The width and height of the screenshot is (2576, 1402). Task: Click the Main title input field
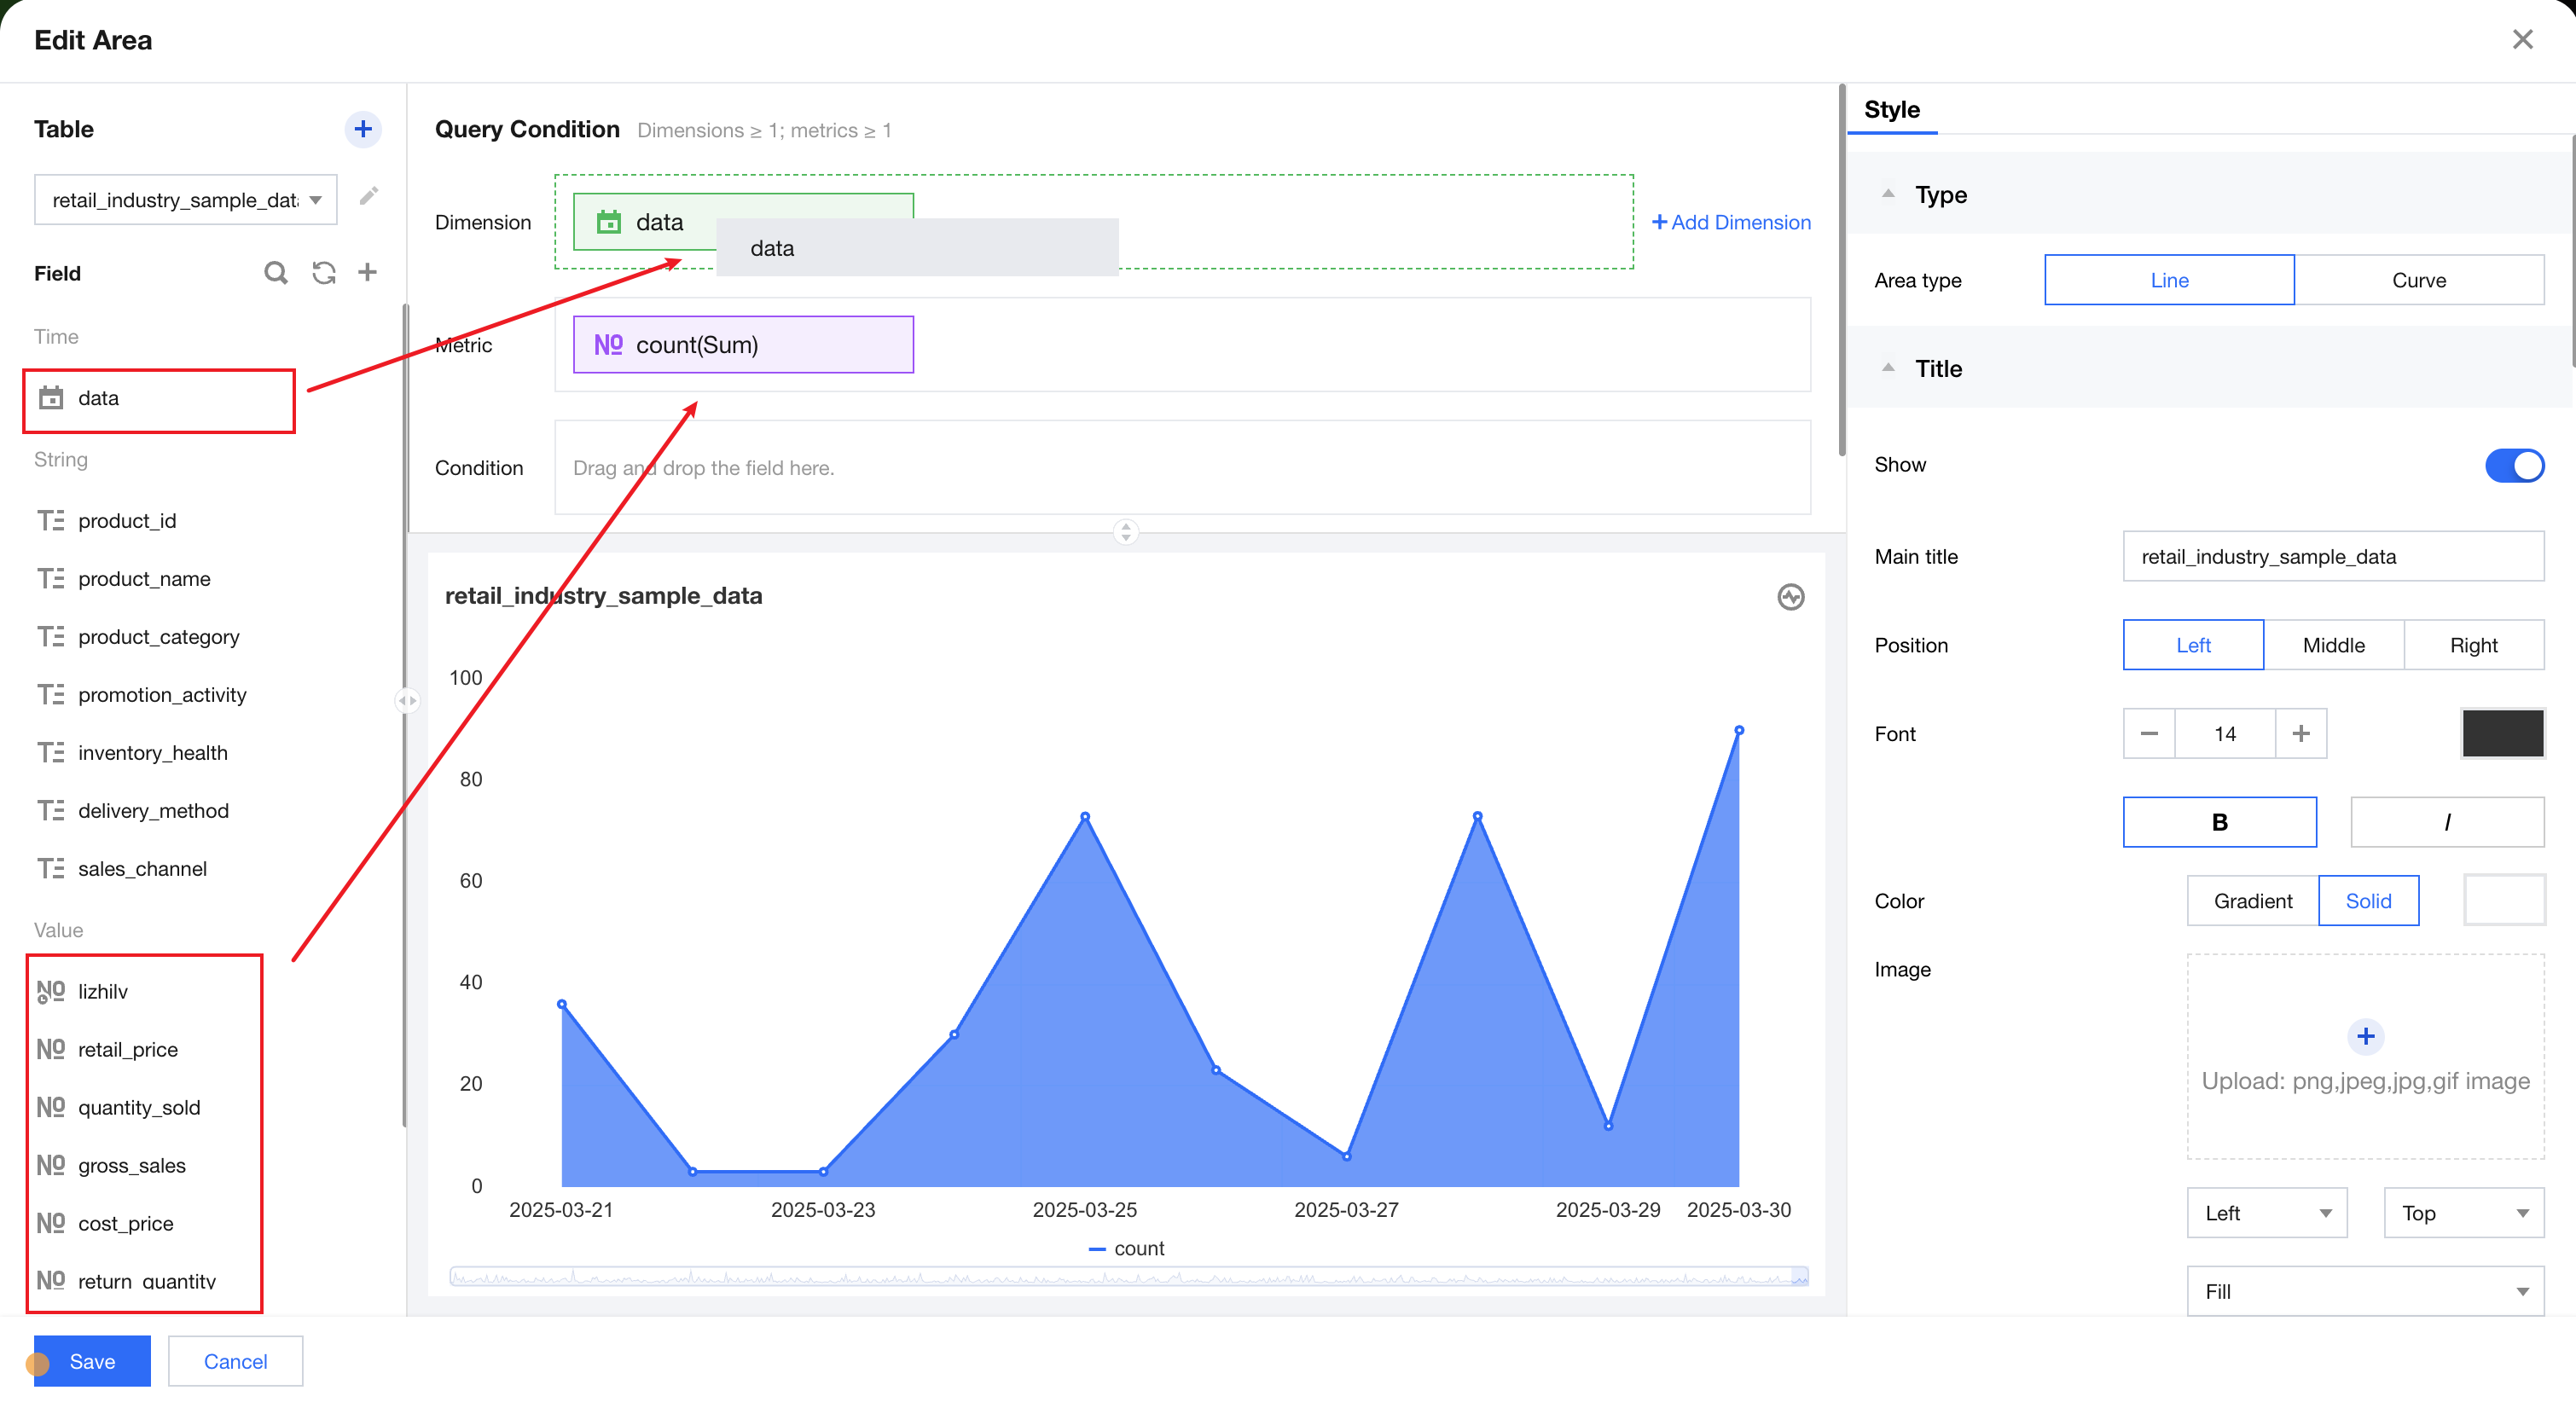click(2333, 557)
